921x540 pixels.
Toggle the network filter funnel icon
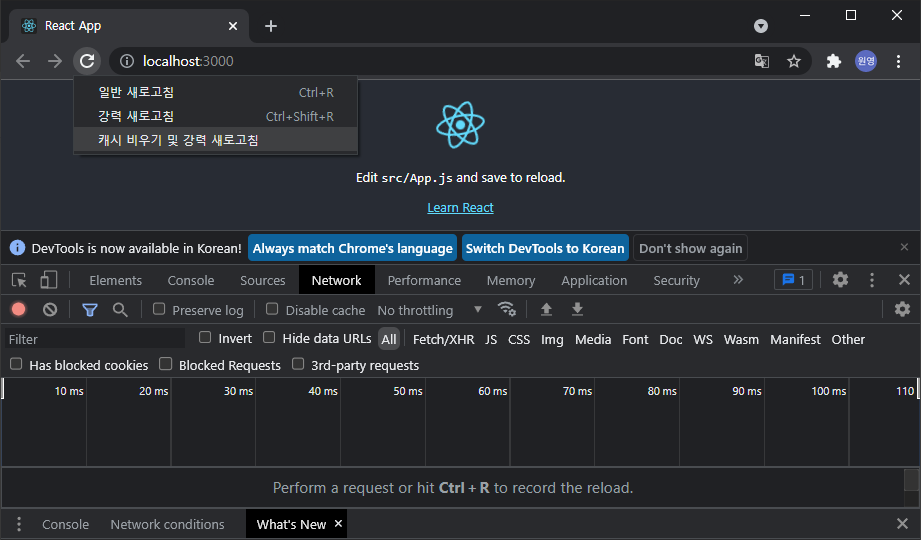tap(90, 310)
